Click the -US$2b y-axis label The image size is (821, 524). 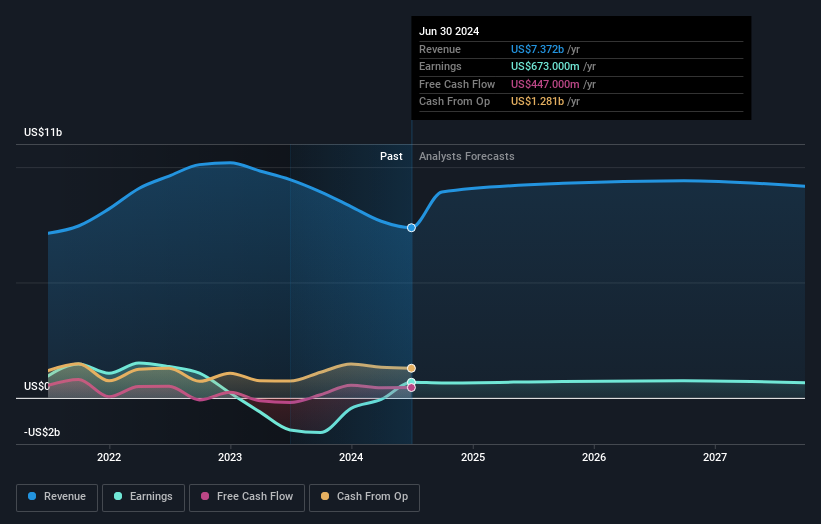click(x=42, y=432)
